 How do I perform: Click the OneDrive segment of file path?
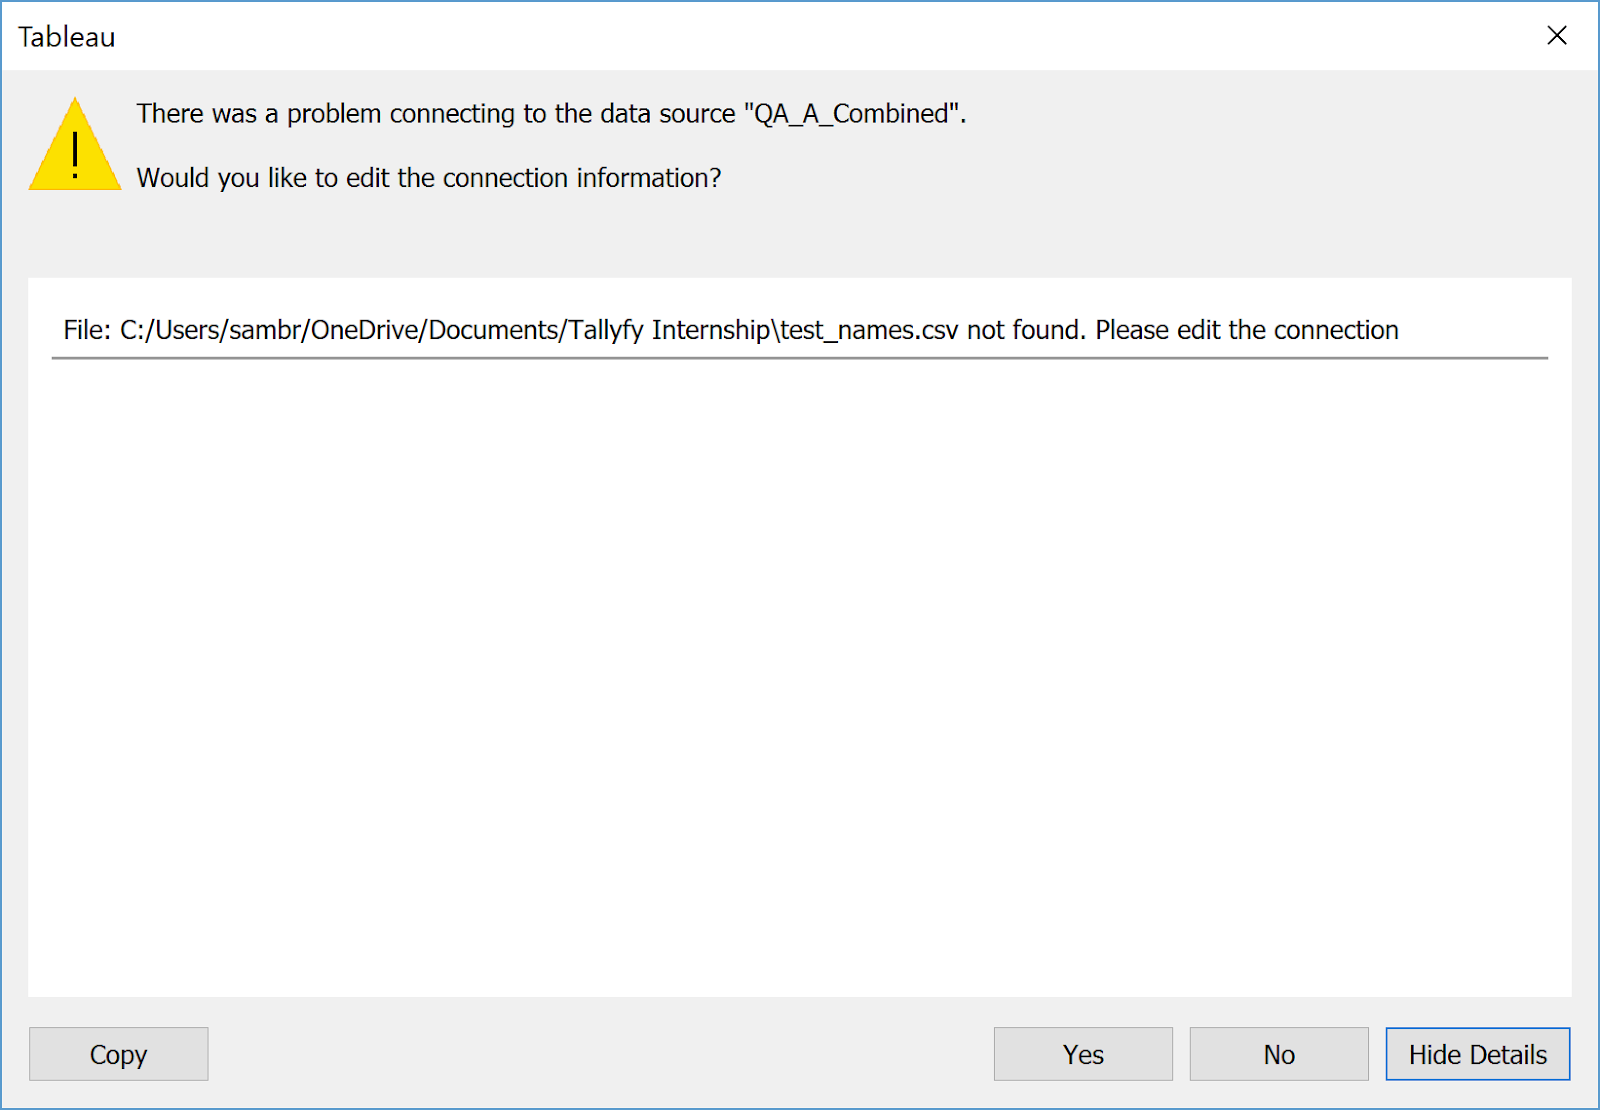pyautogui.click(x=364, y=330)
